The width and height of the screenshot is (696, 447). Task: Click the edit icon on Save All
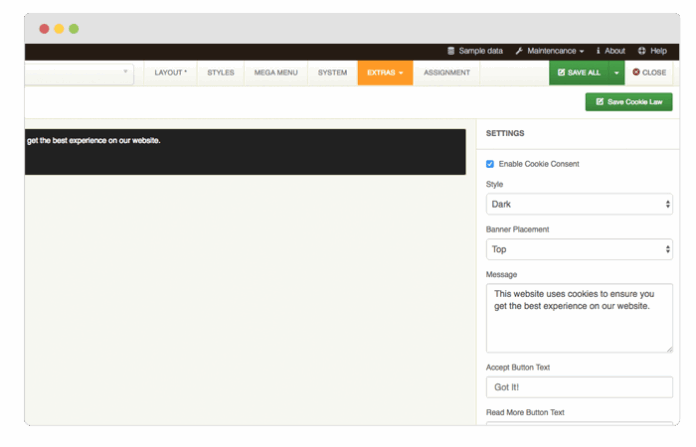tap(562, 72)
